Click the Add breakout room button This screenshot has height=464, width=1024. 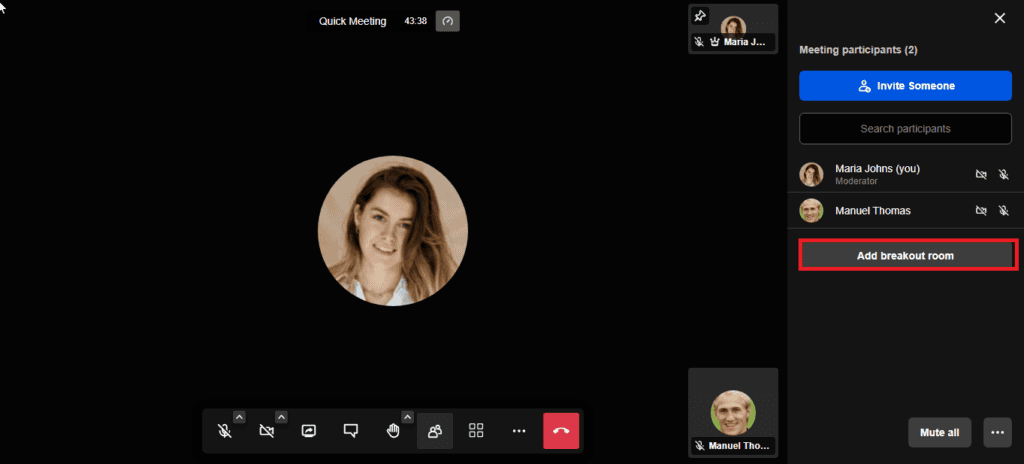[905, 256]
